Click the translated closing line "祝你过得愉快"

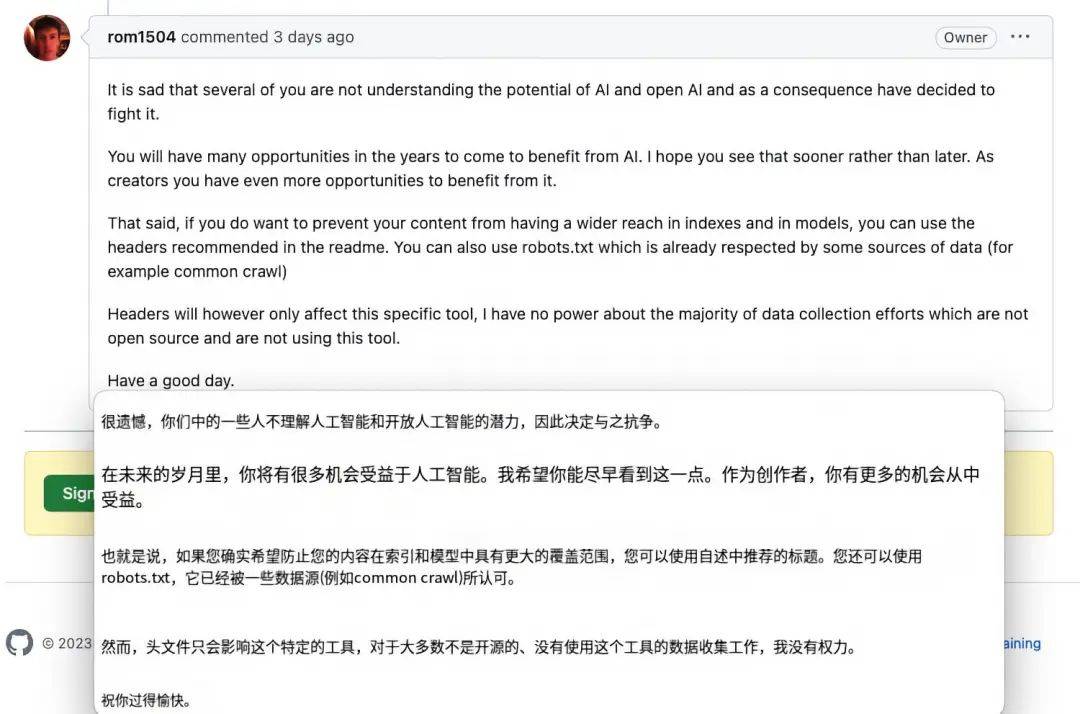147,700
